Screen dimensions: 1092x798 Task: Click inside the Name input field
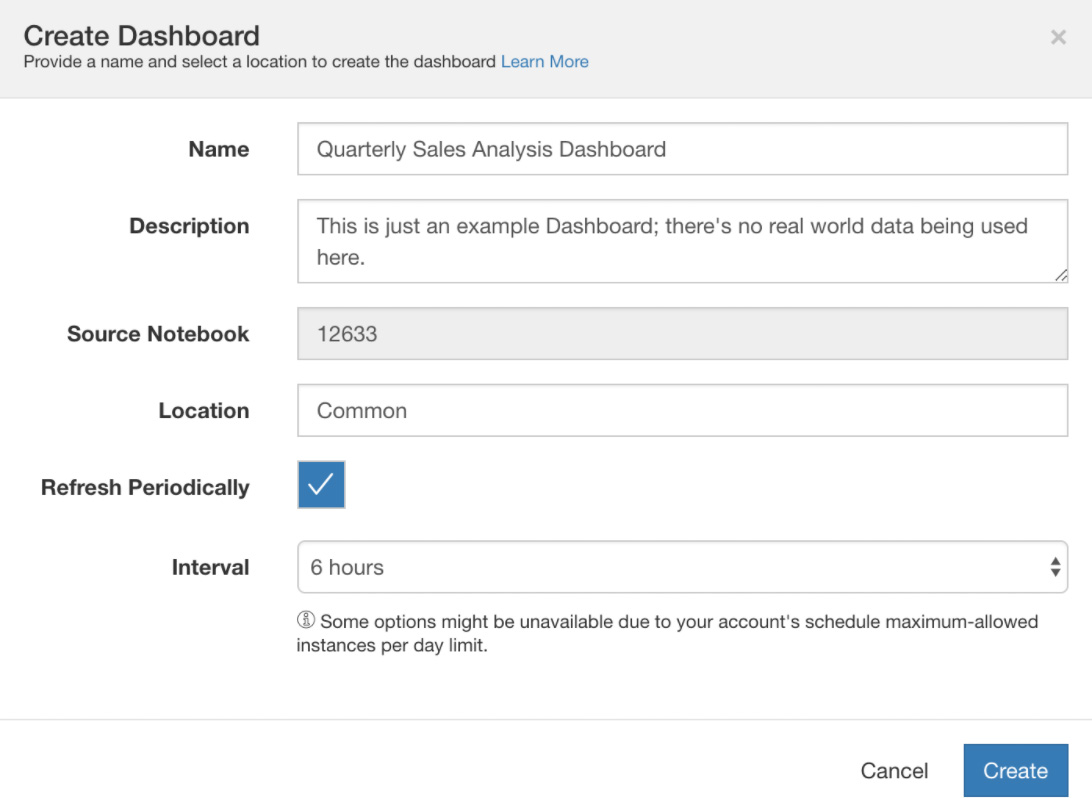click(x=683, y=150)
